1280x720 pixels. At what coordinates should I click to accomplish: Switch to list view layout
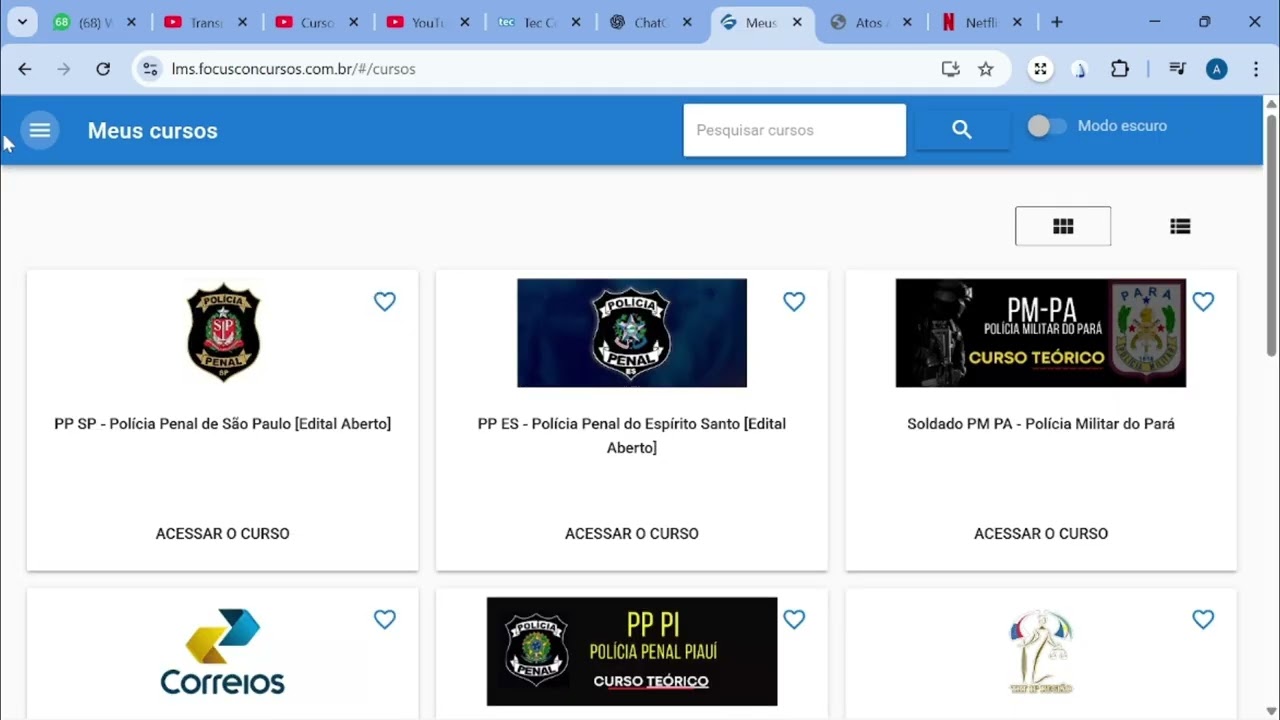click(x=1180, y=226)
